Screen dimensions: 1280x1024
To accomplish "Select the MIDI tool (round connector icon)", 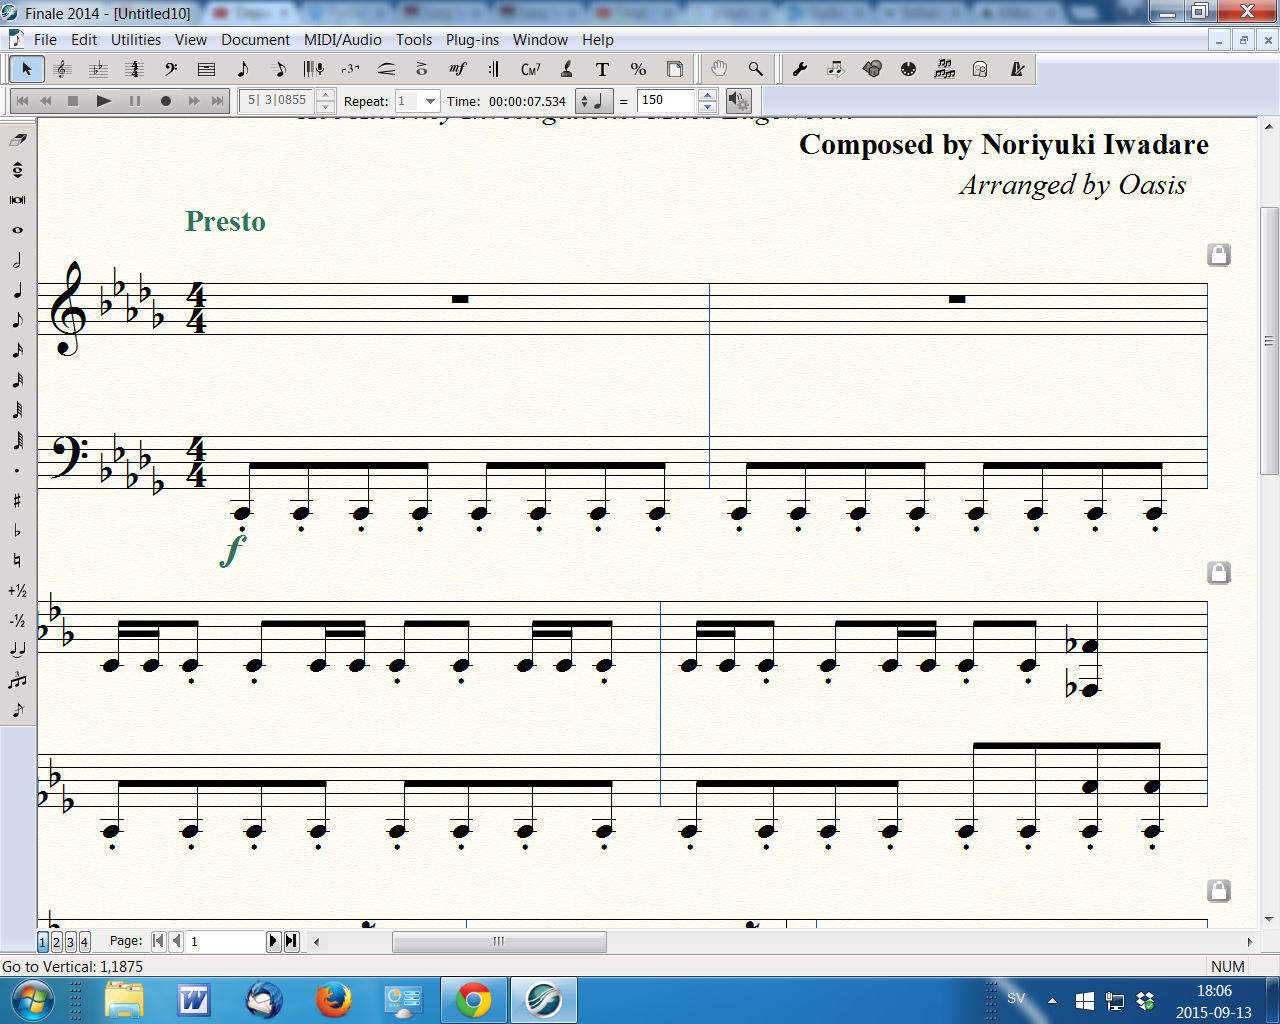I will click(908, 69).
